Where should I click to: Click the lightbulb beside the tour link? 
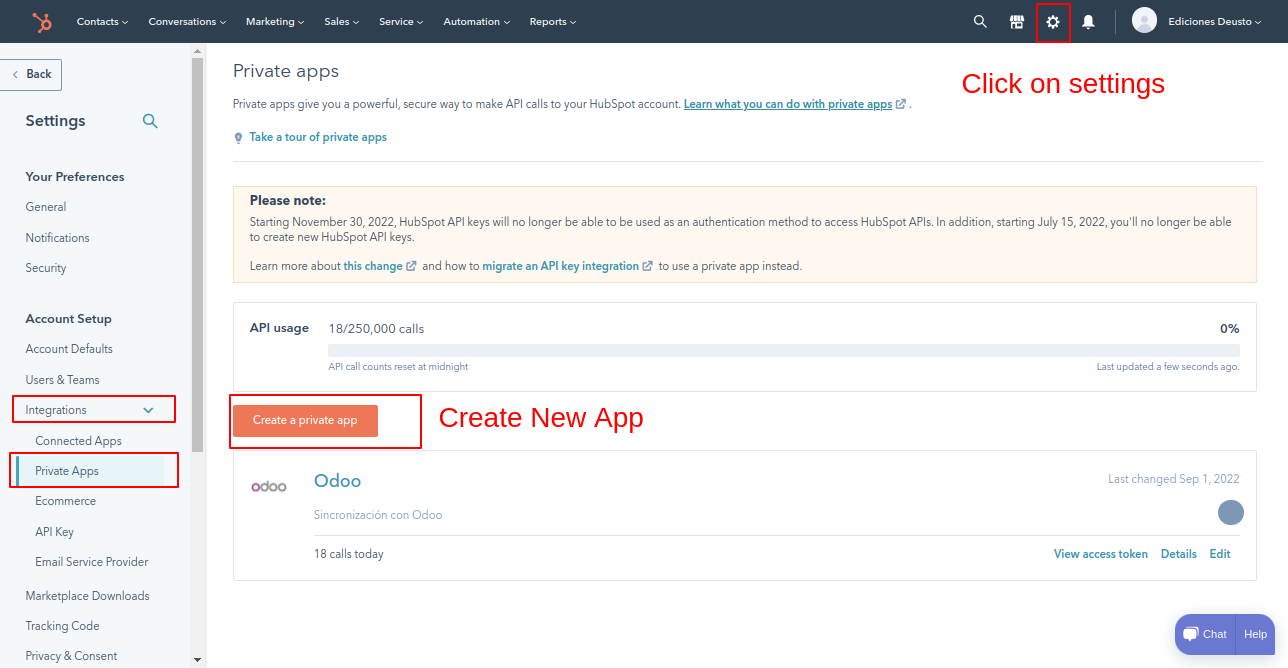(238, 138)
